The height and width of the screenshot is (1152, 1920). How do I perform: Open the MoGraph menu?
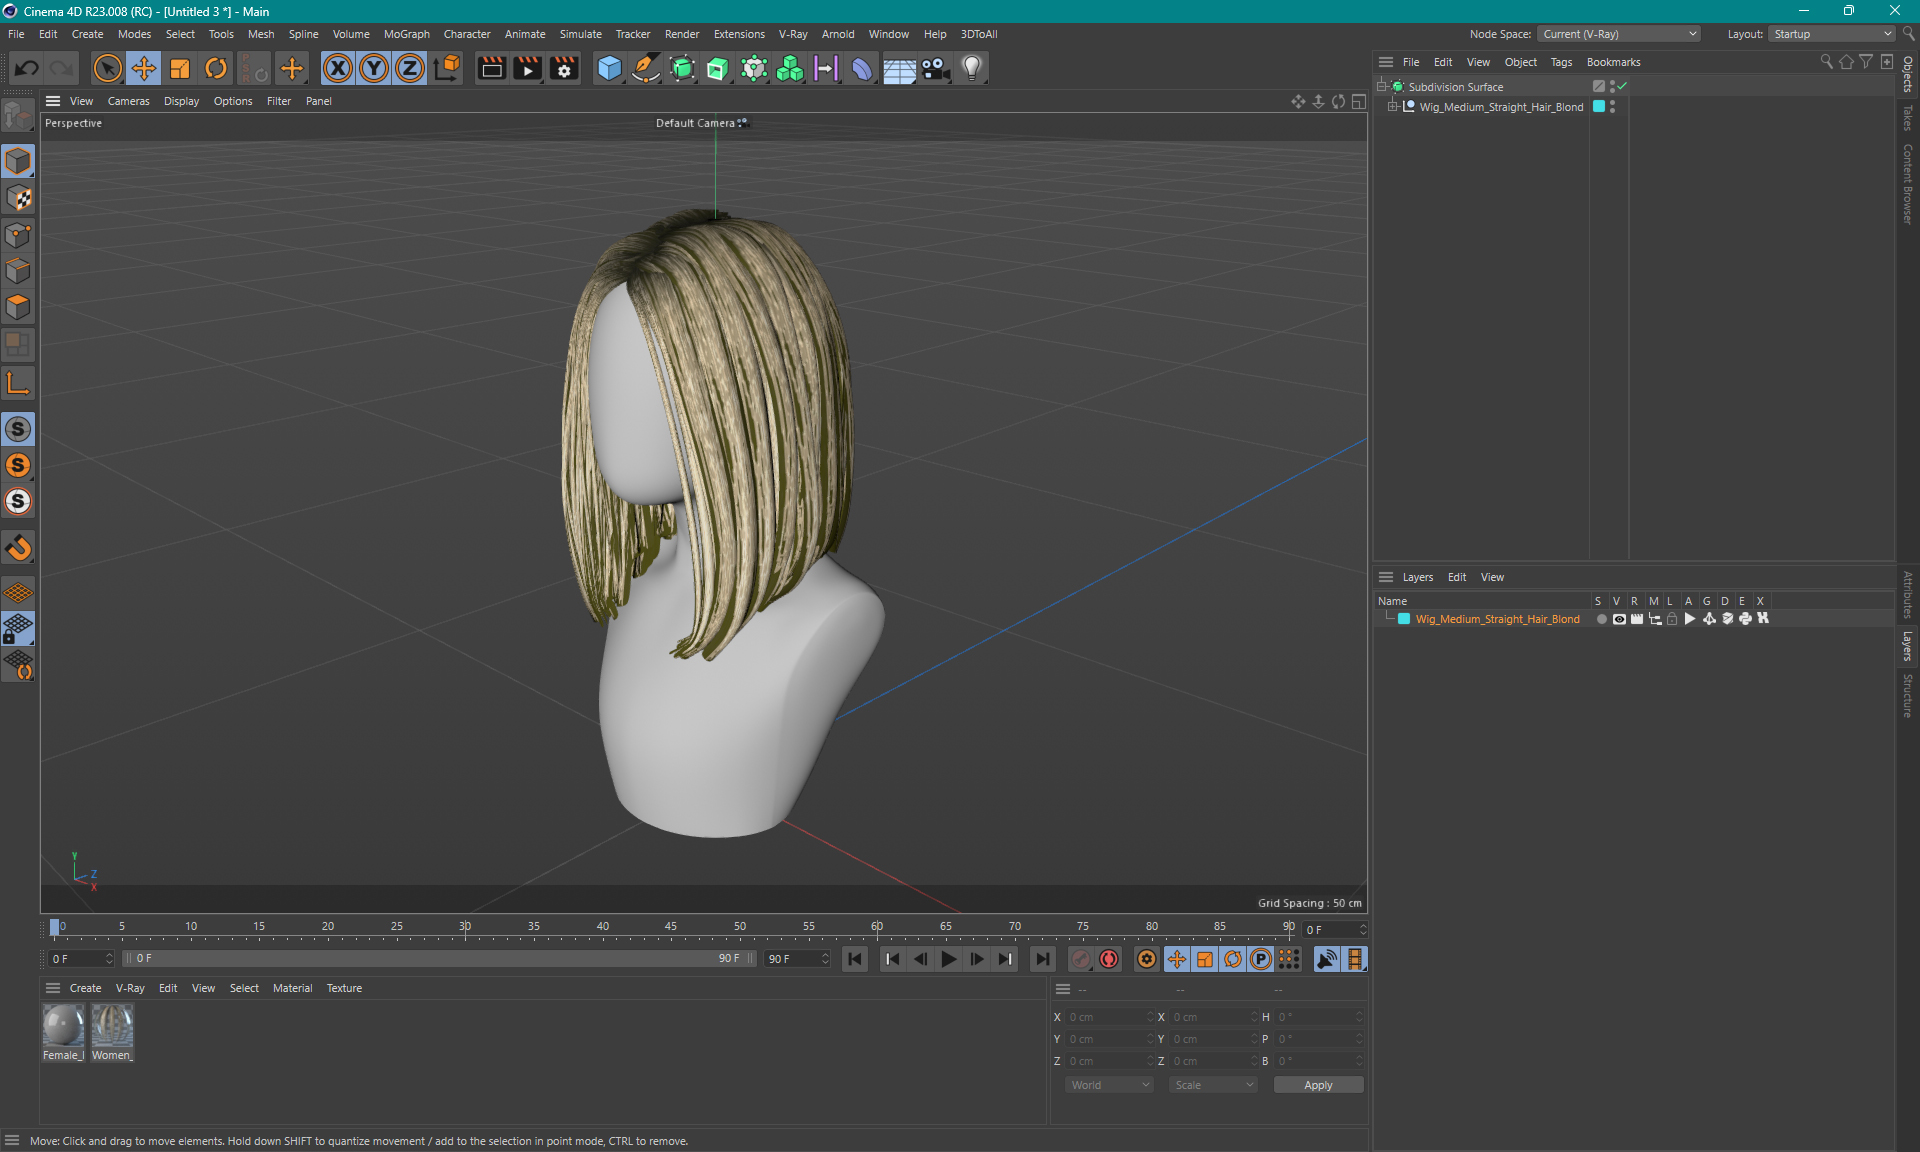(406, 34)
